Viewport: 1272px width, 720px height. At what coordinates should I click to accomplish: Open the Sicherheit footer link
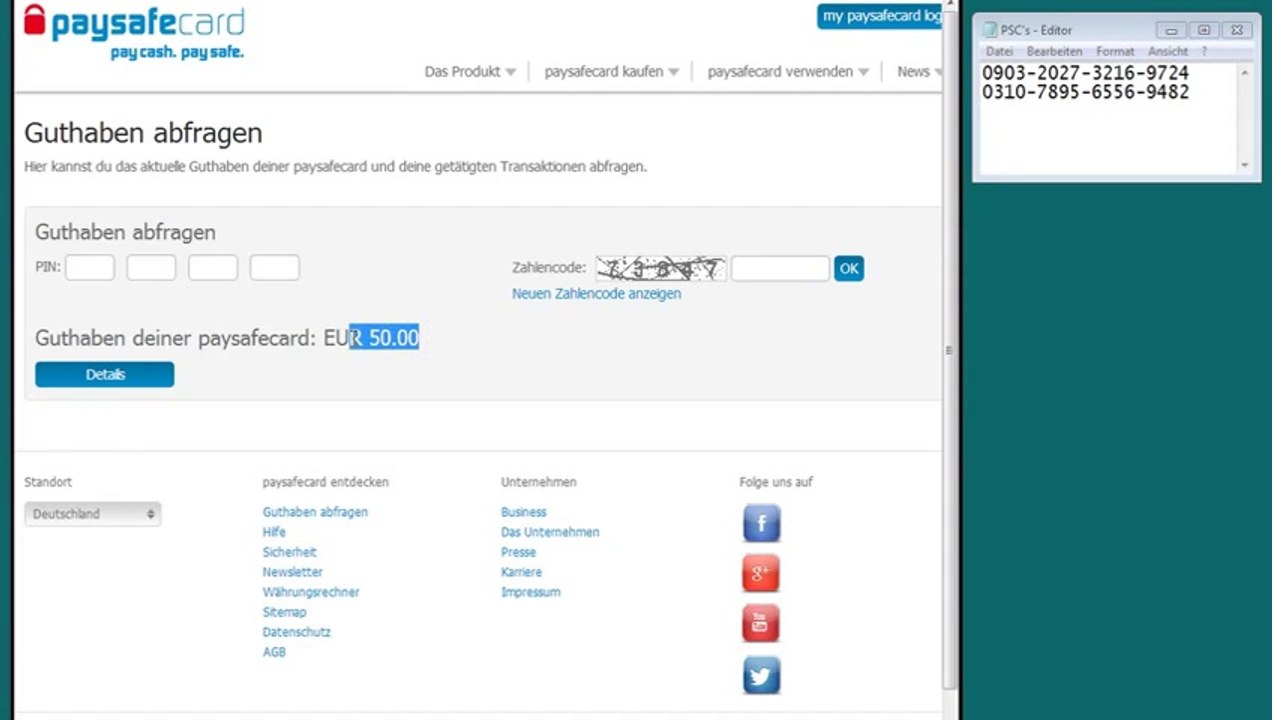point(289,552)
